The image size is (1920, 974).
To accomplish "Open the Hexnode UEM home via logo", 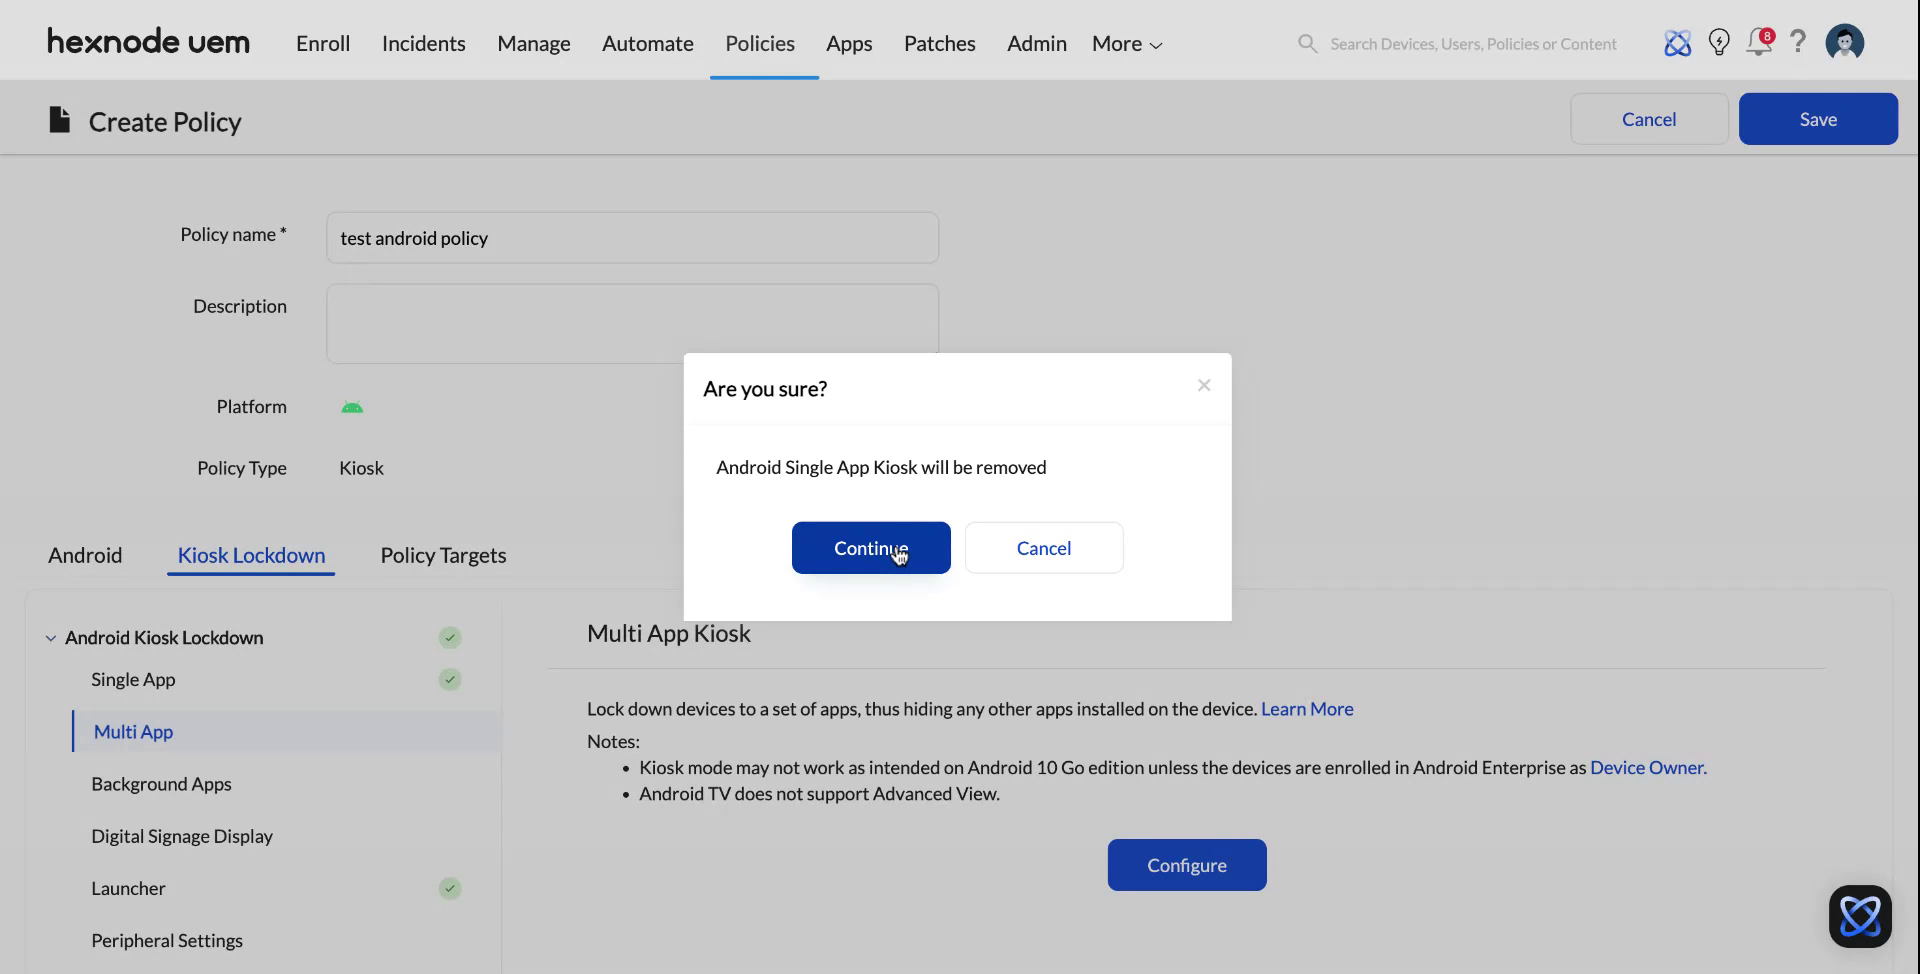I will point(148,41).
